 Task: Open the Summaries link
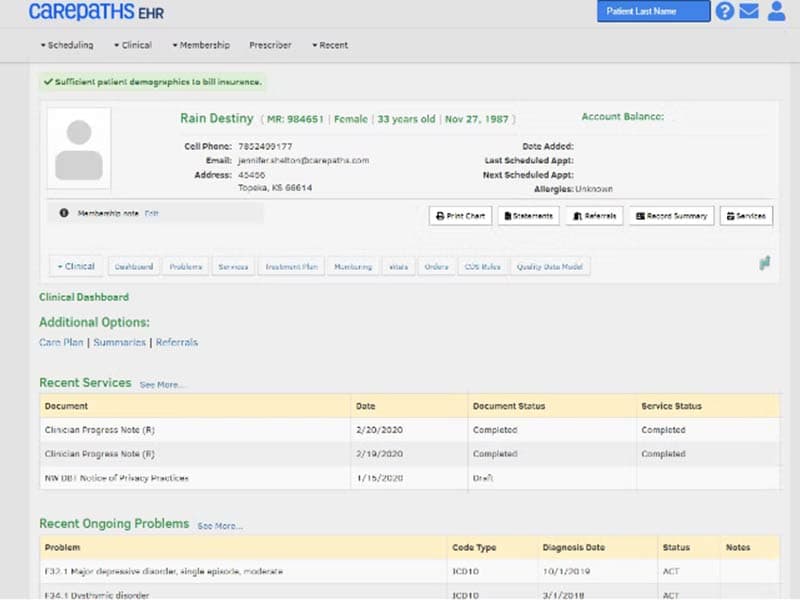click(x=119, y=342)
